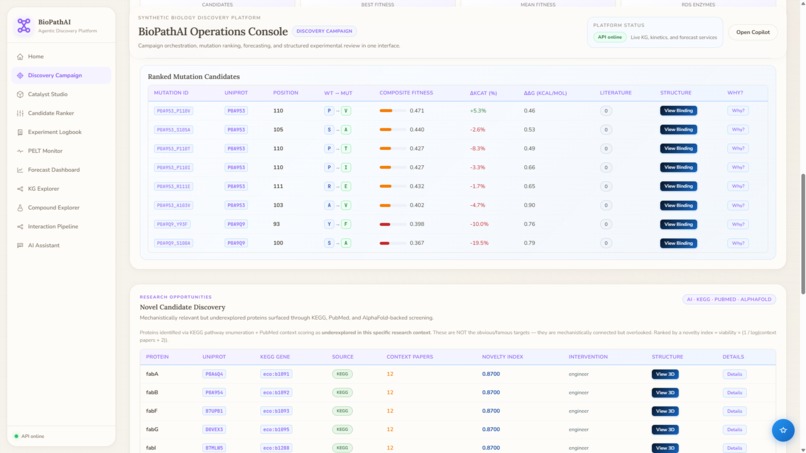Click the V mutant residue chip in A→V row
Viewport: 806px width, 453px height.
[346, 205]
